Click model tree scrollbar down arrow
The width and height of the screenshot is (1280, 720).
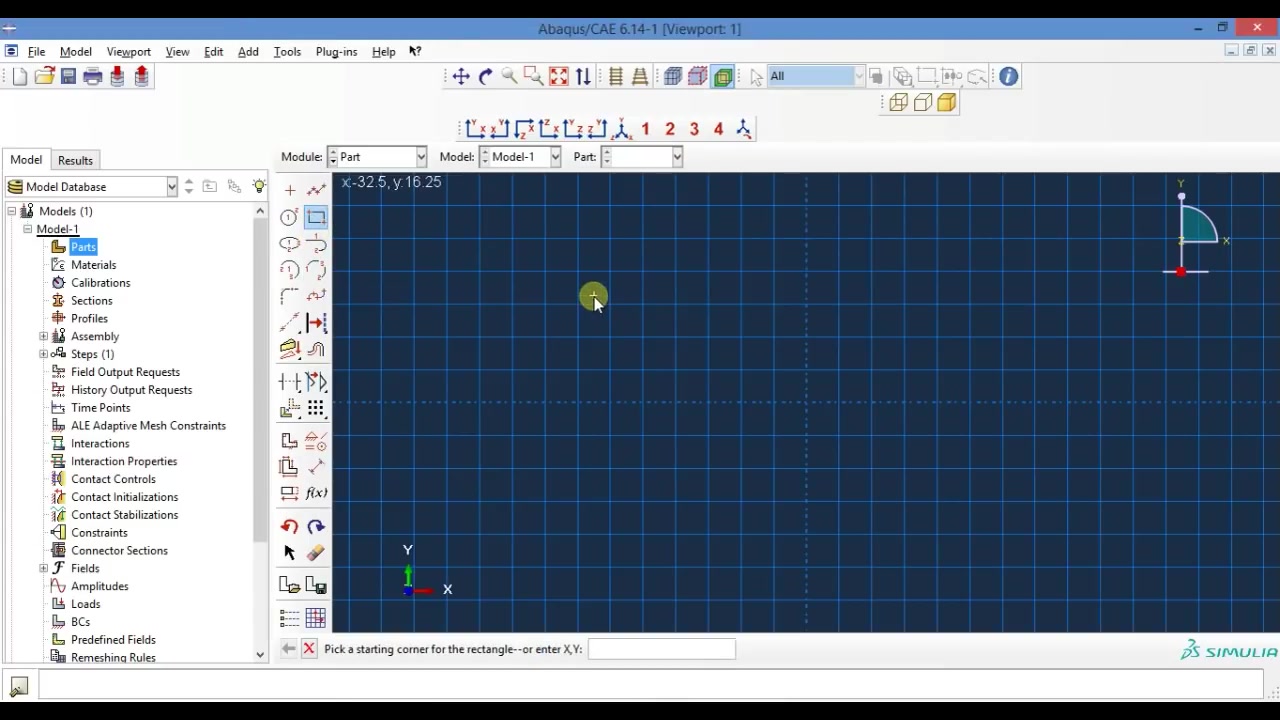pyautogui.click(x=260, y=655)
